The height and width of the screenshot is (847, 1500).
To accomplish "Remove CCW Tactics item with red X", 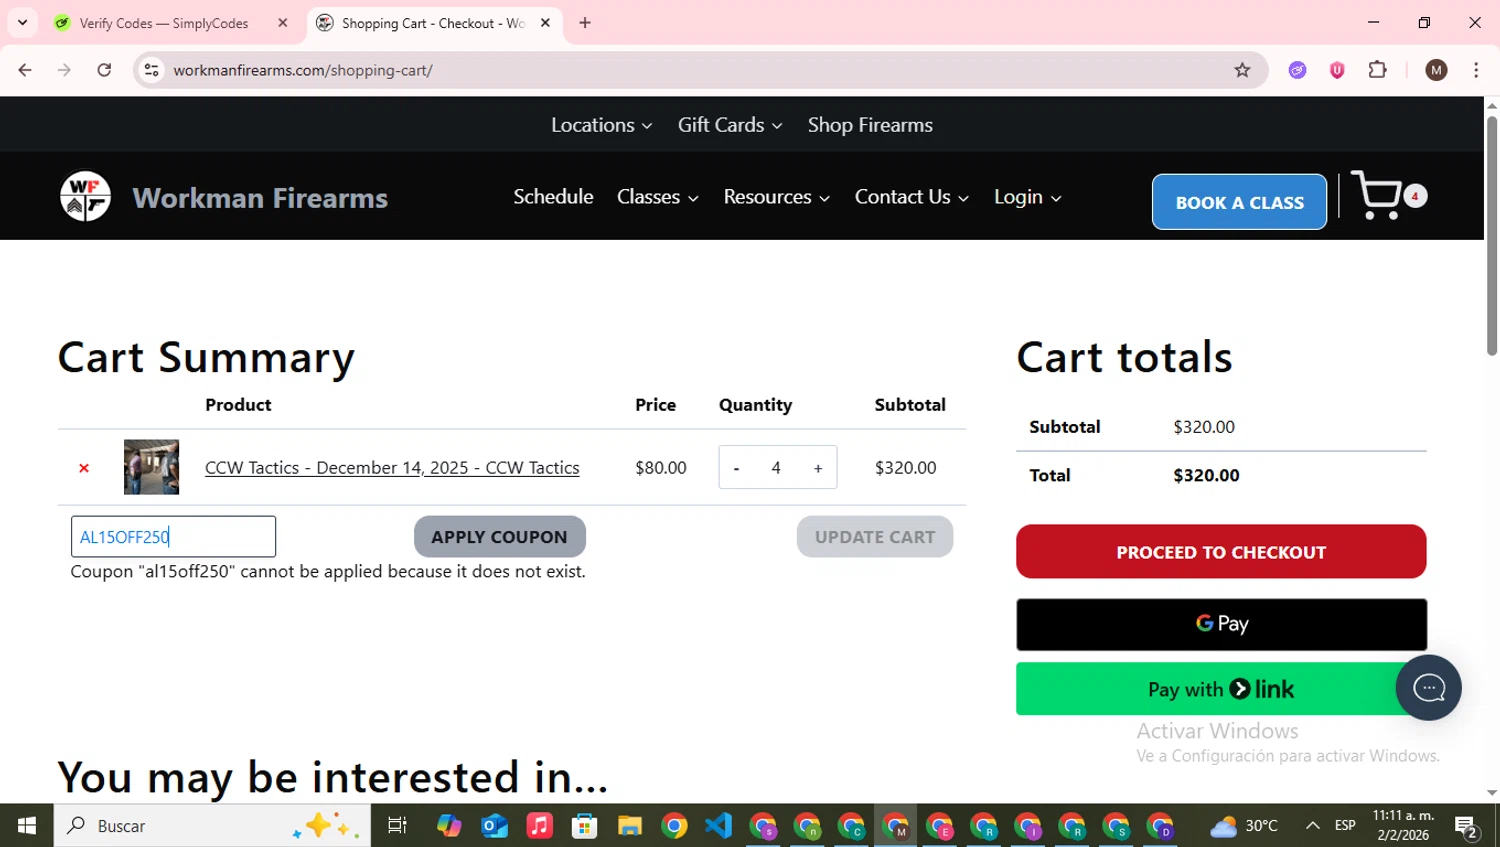I will (84, 468).
